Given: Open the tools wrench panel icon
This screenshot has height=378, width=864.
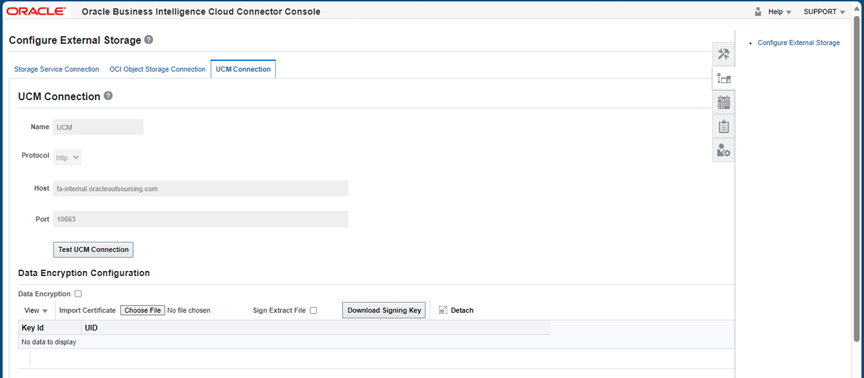Looking at the screenshot, I should click(723, 54).
